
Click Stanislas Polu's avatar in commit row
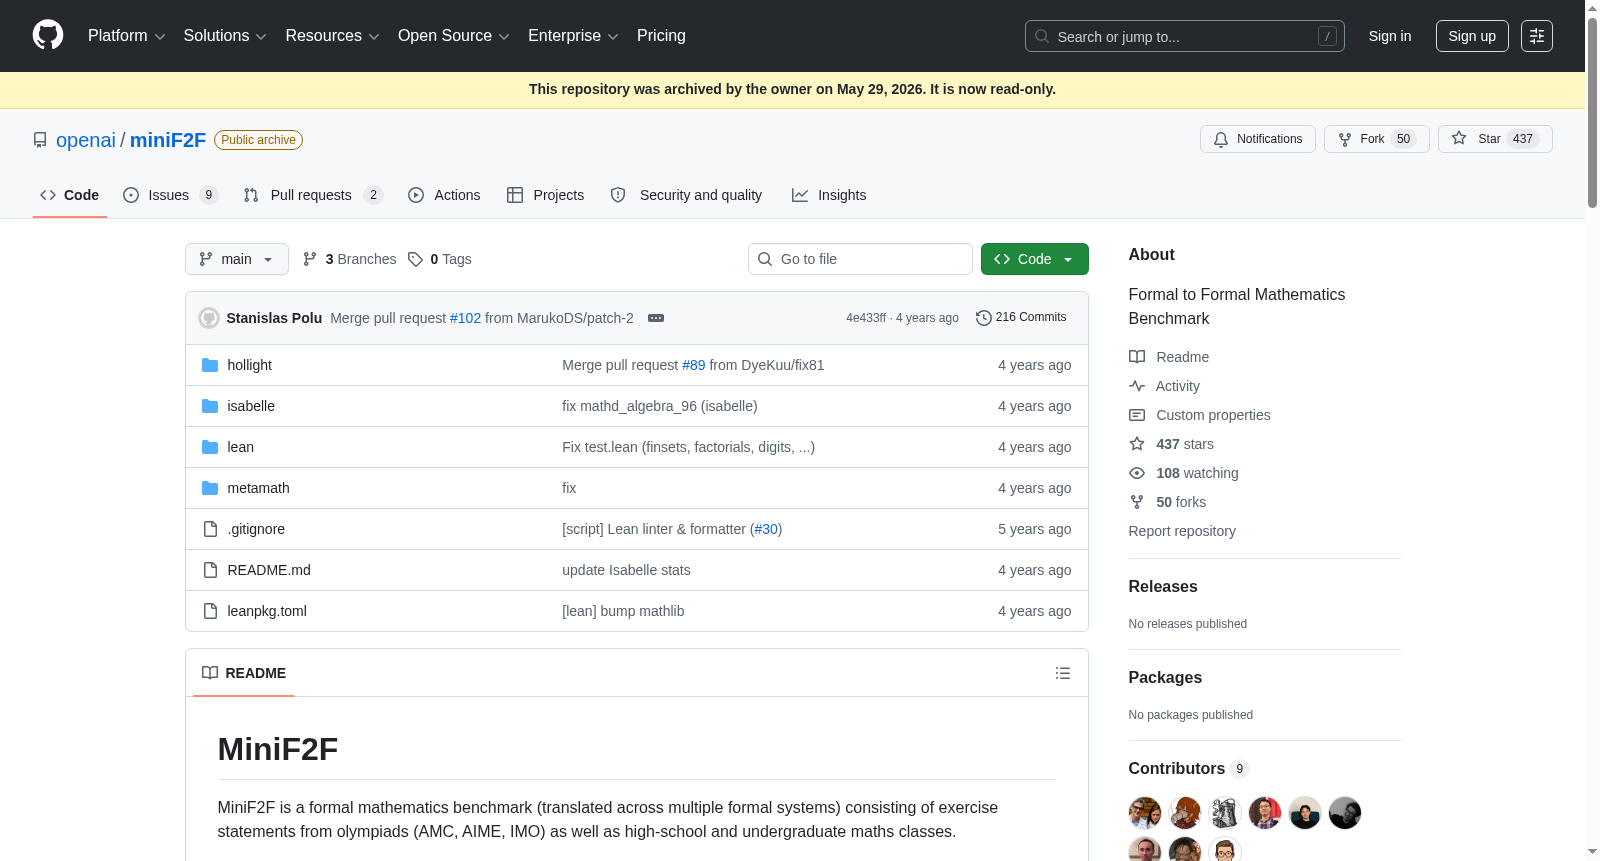(x=209, y=318)
